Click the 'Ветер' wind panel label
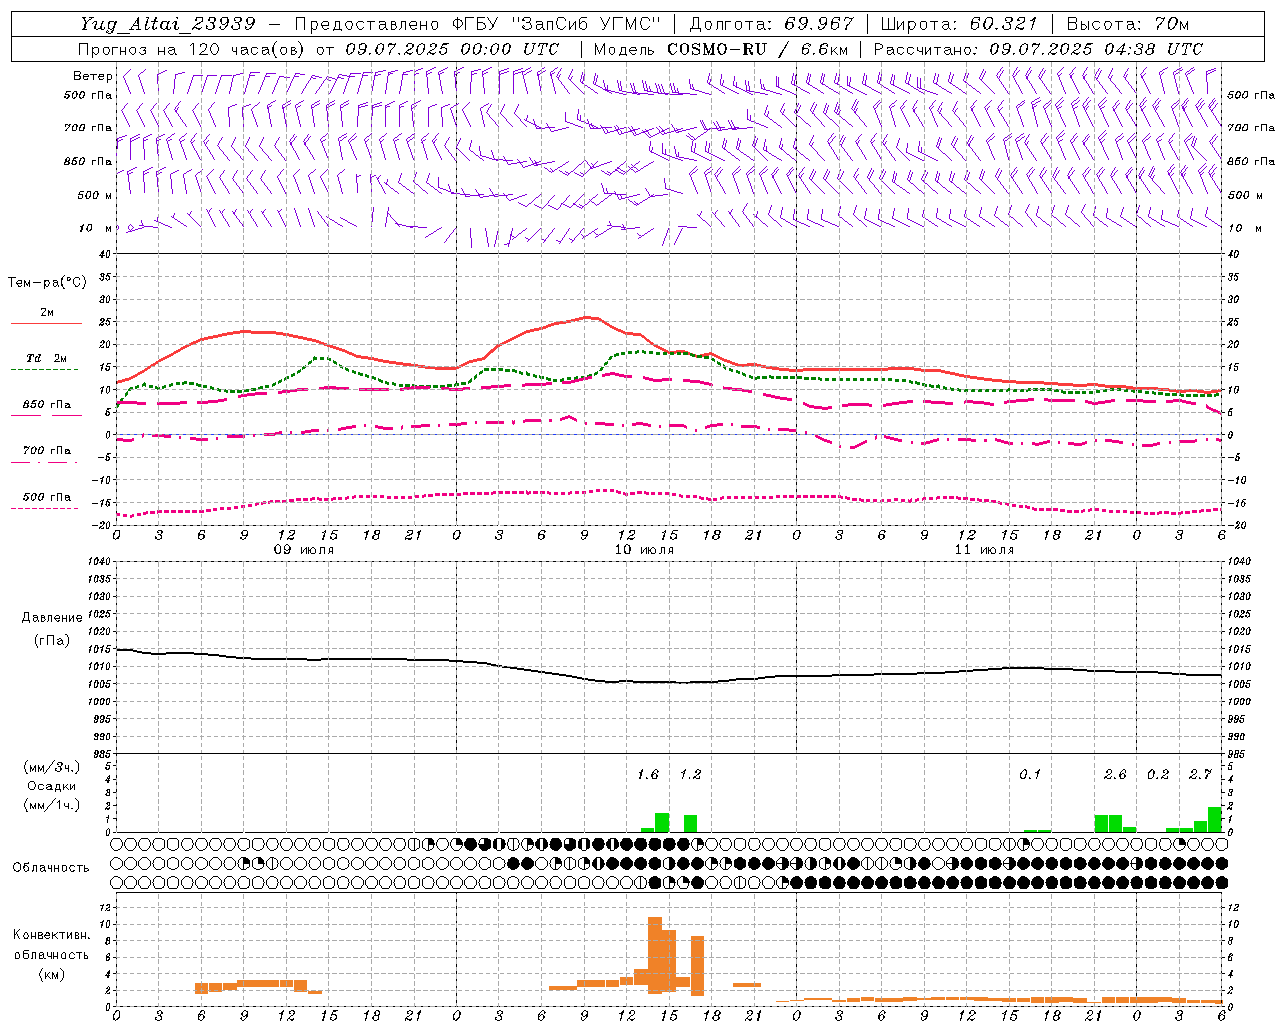Image resolution: width=1280 pixels, height=1024 pixels. click(x=92, y=76)
